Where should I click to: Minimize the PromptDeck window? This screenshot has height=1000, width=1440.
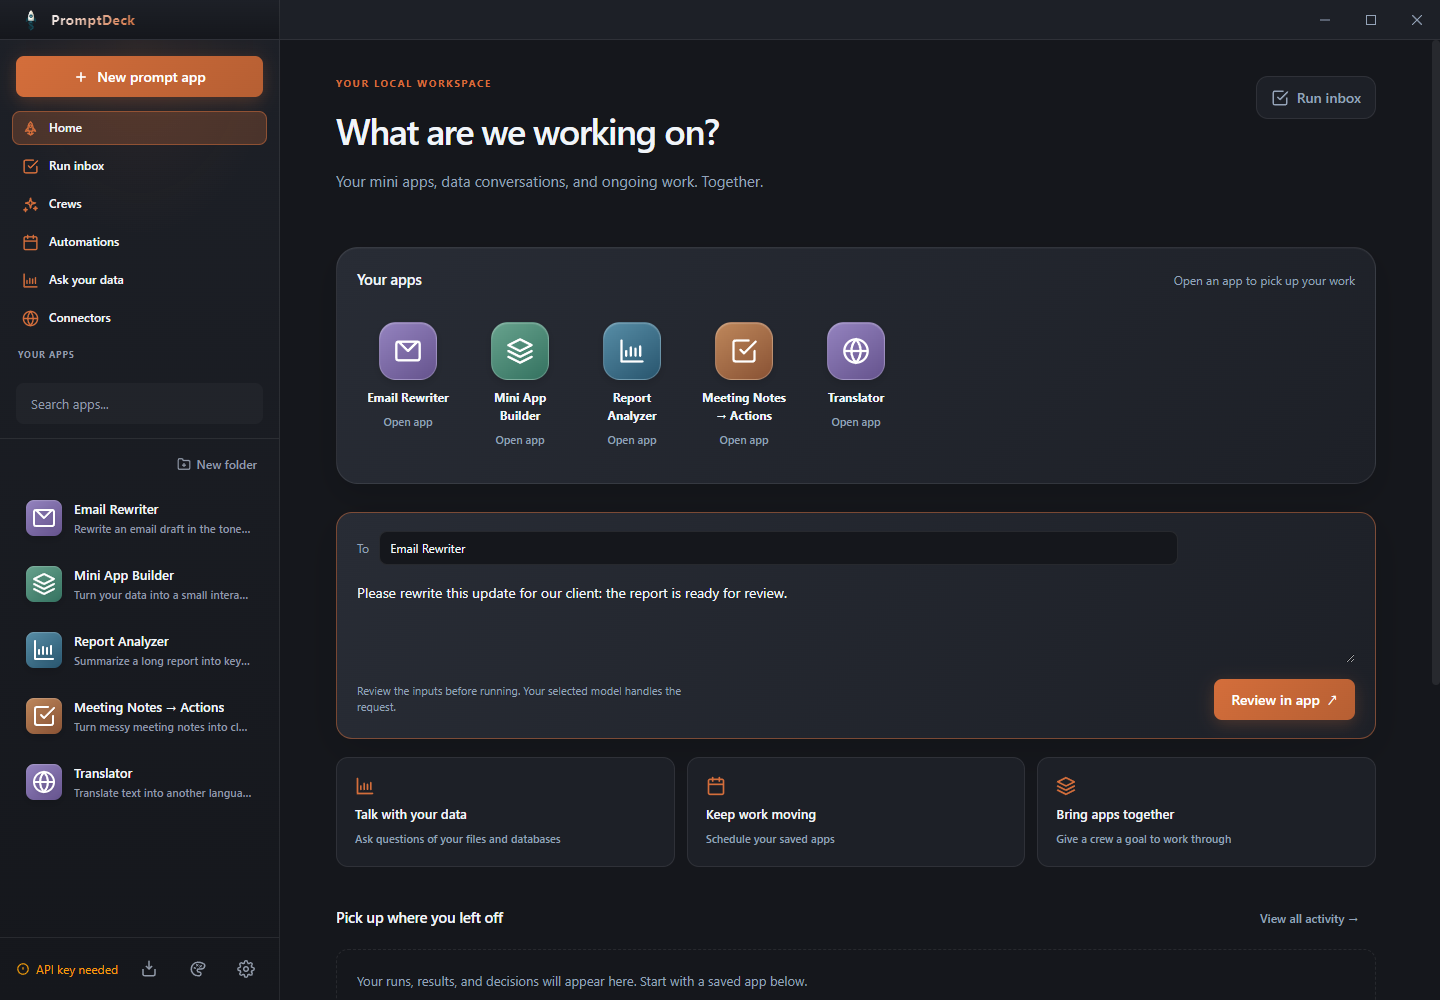pyautogui.click(x=1325, y=20)
